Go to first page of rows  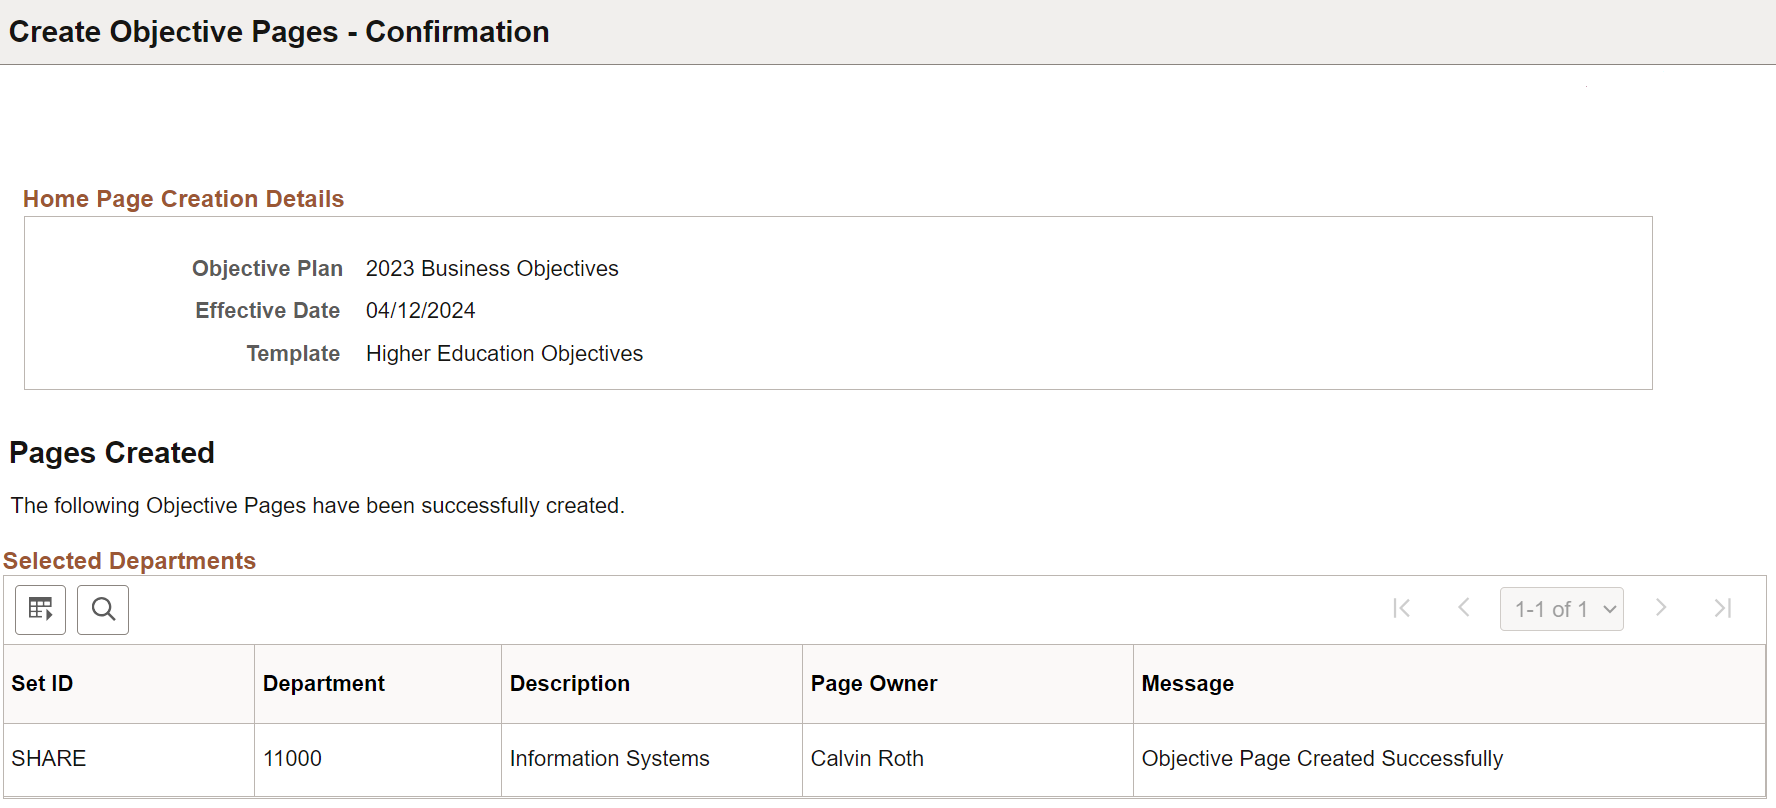(1402, 608)
